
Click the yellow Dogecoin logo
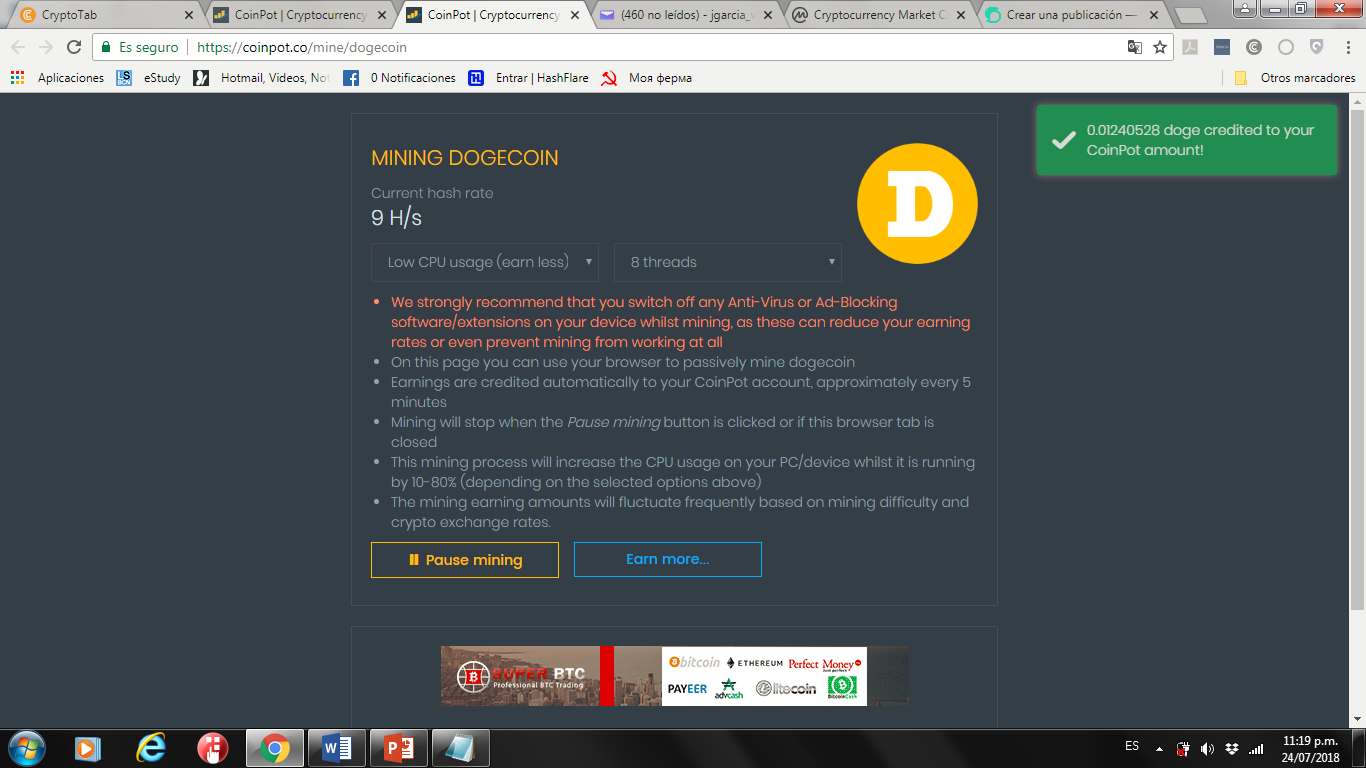tap(917, 204)
